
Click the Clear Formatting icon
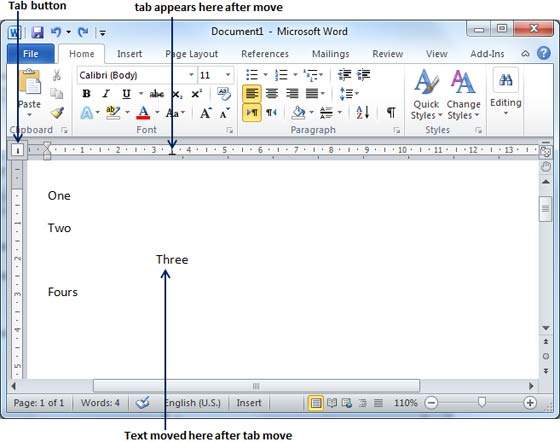pos(224,94)
